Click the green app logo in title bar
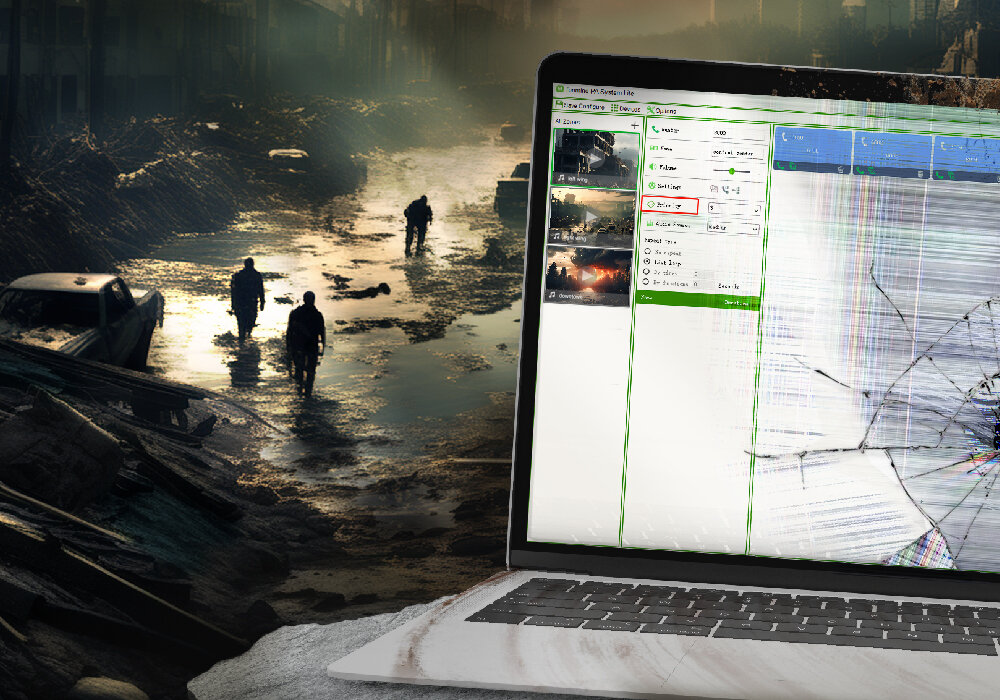1000x700 pixels. [559, 89]
